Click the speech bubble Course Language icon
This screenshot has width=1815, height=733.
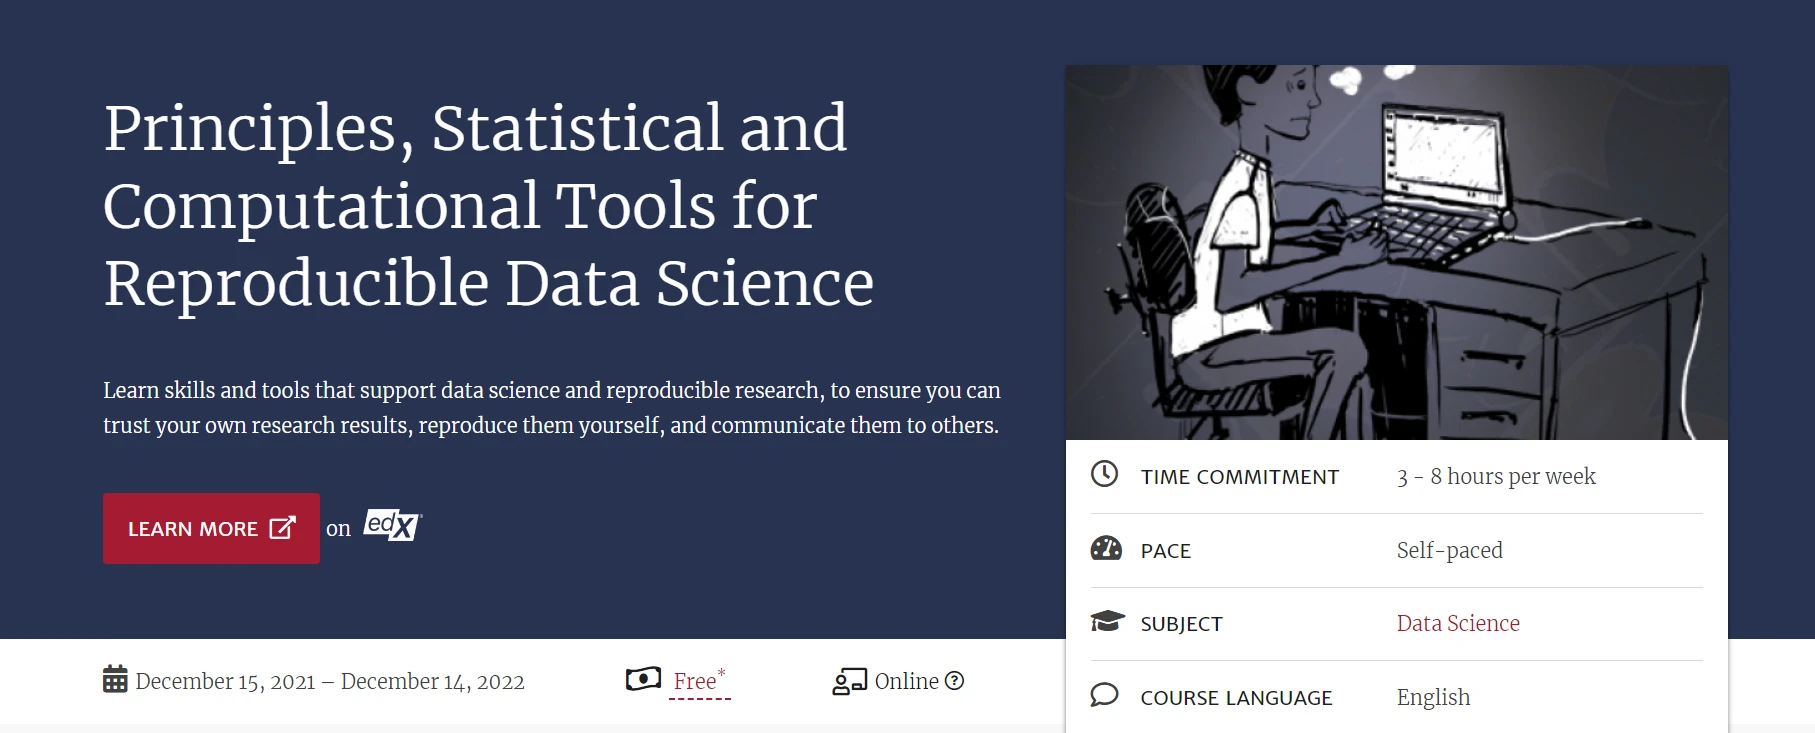(x=1104, y=695)
